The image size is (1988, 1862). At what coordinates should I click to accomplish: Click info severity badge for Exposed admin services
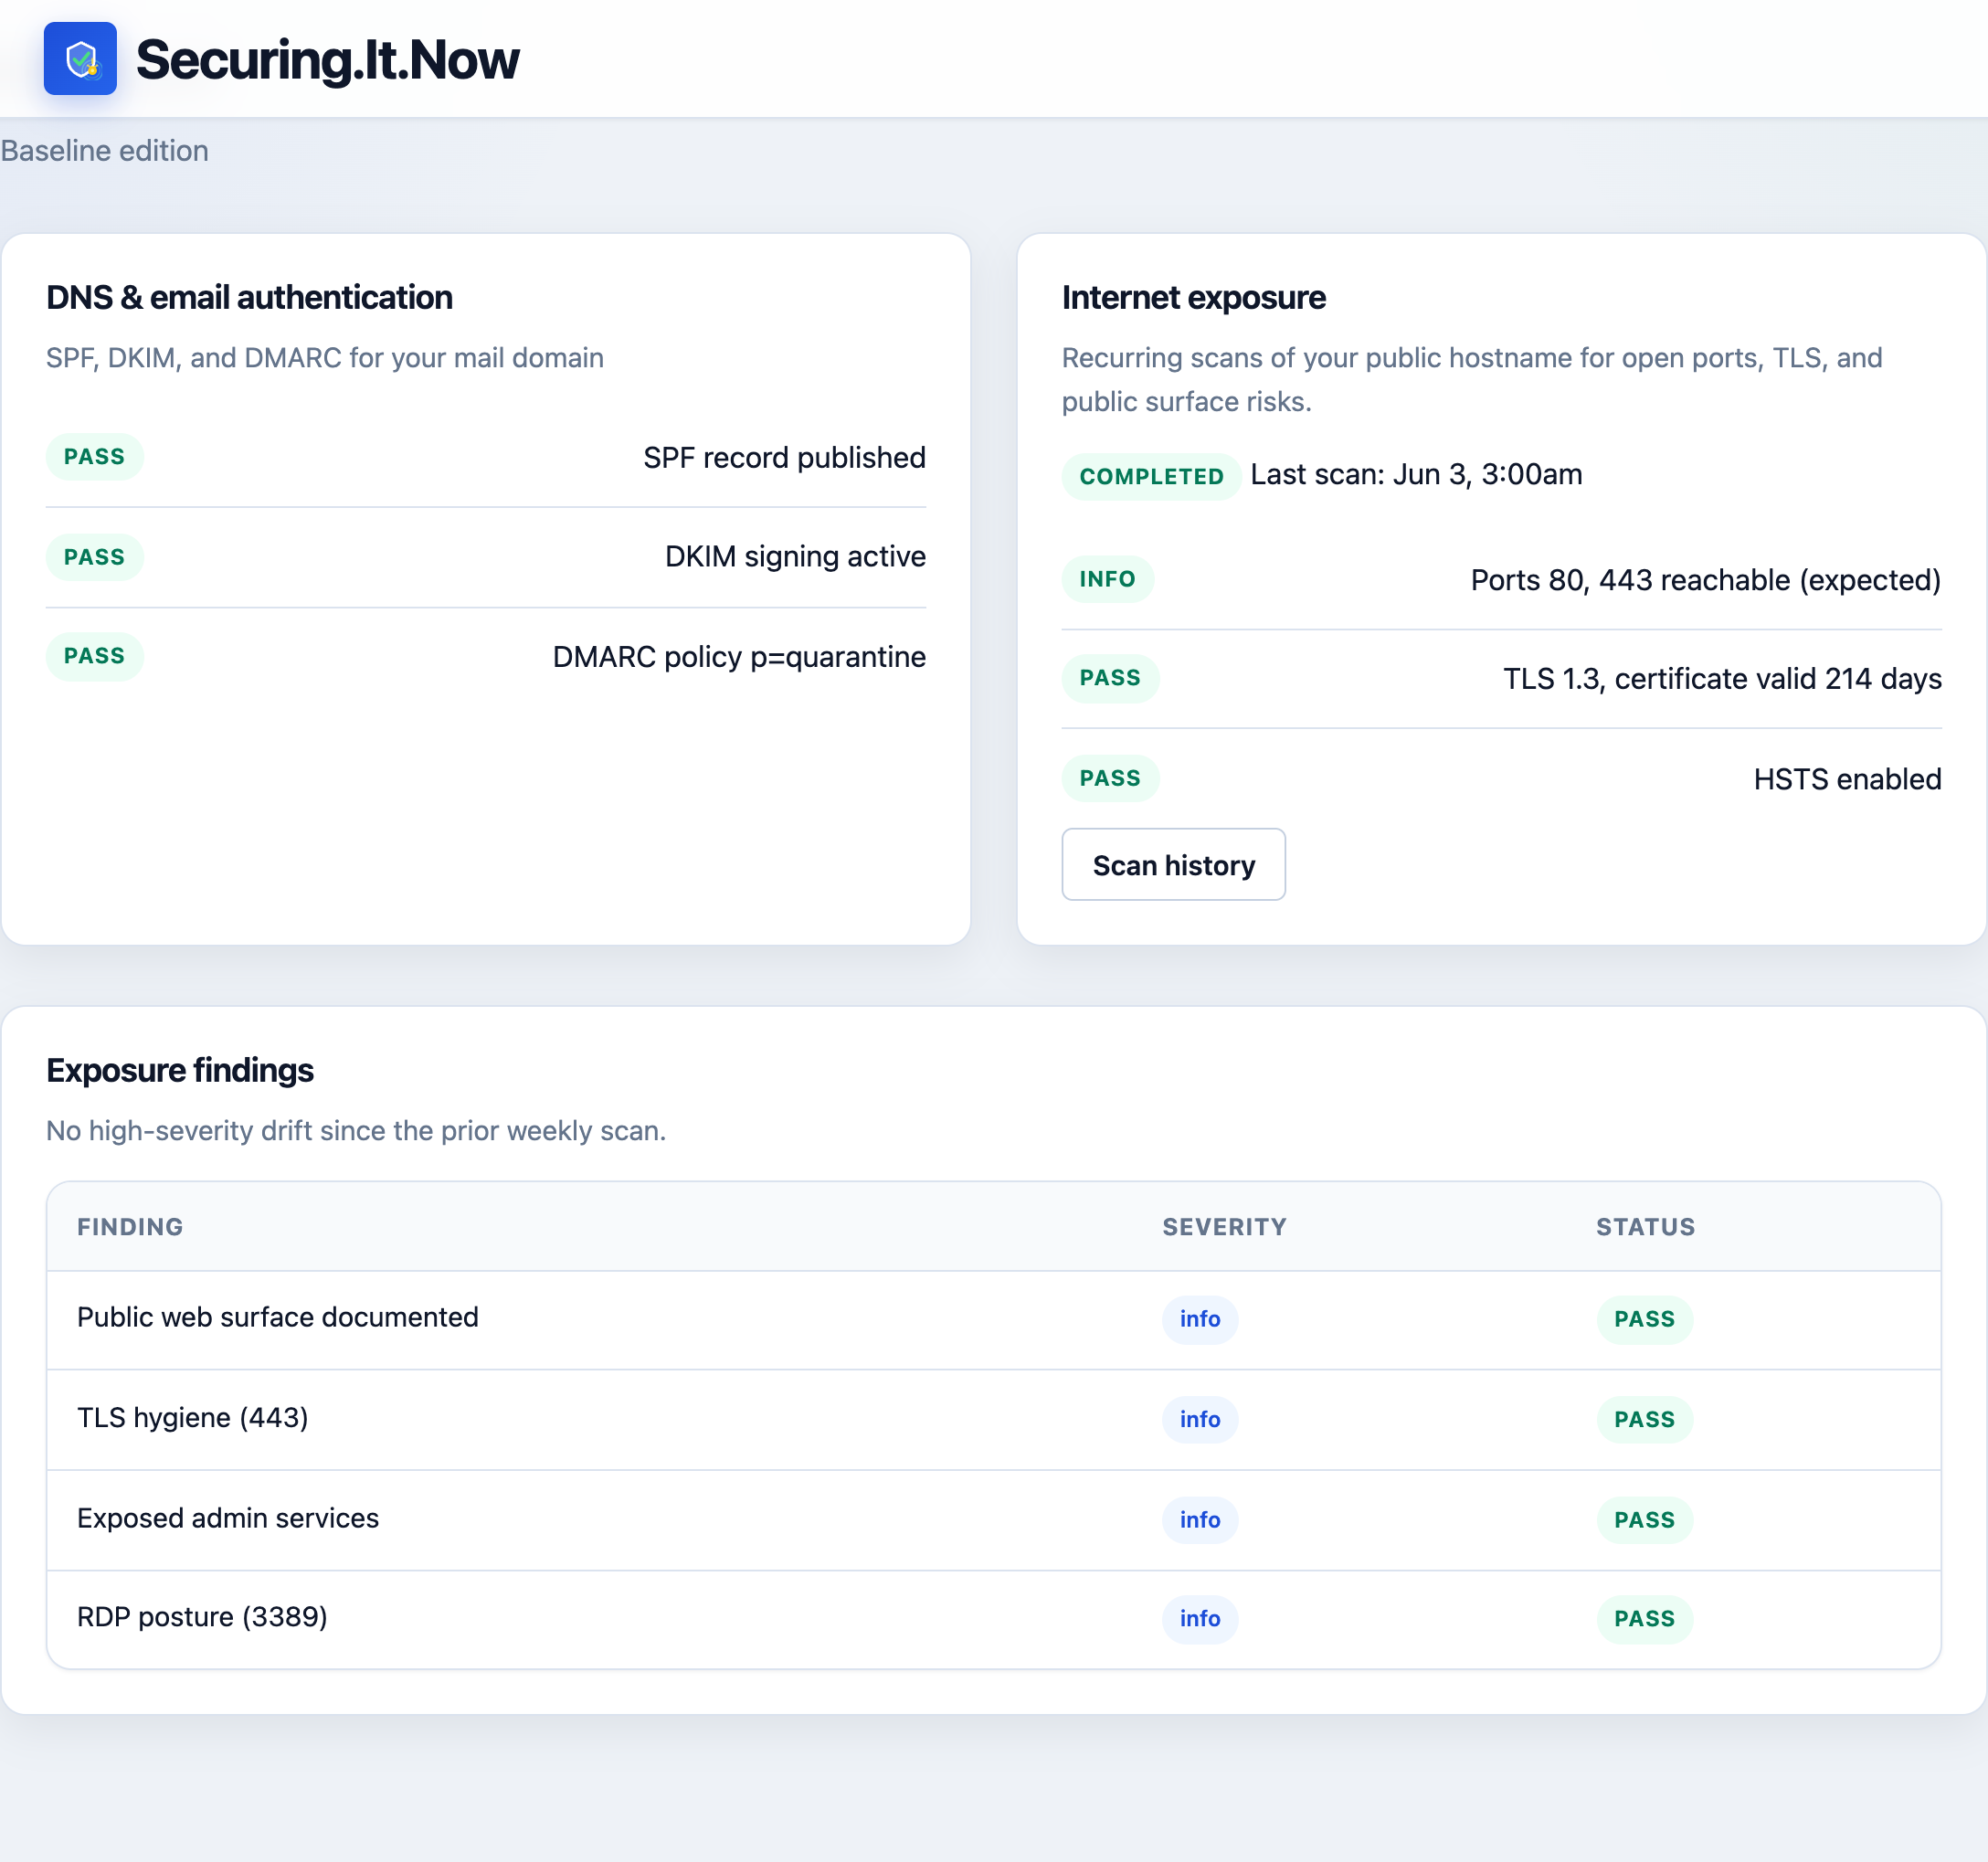click(1199, 1520)
